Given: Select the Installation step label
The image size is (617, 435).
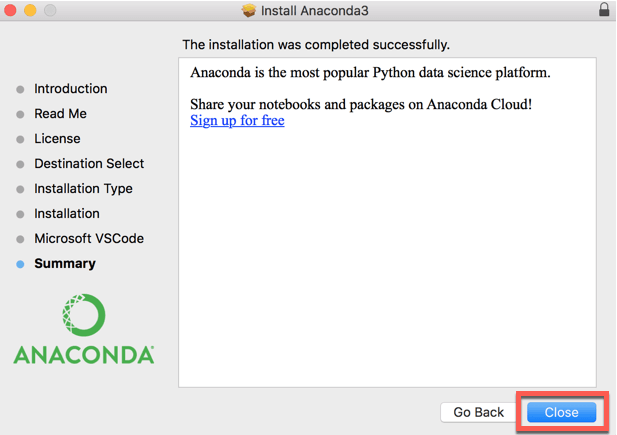Looking at the screenshot, I should [67, 213].
